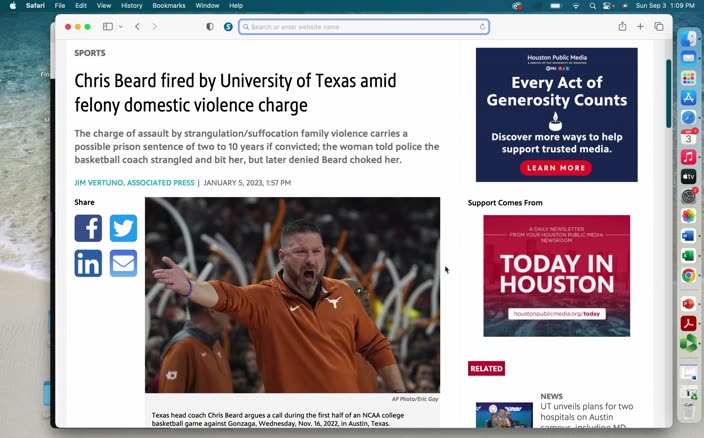Click the Learn More button

pyautogui.click(x=556, y=168)
